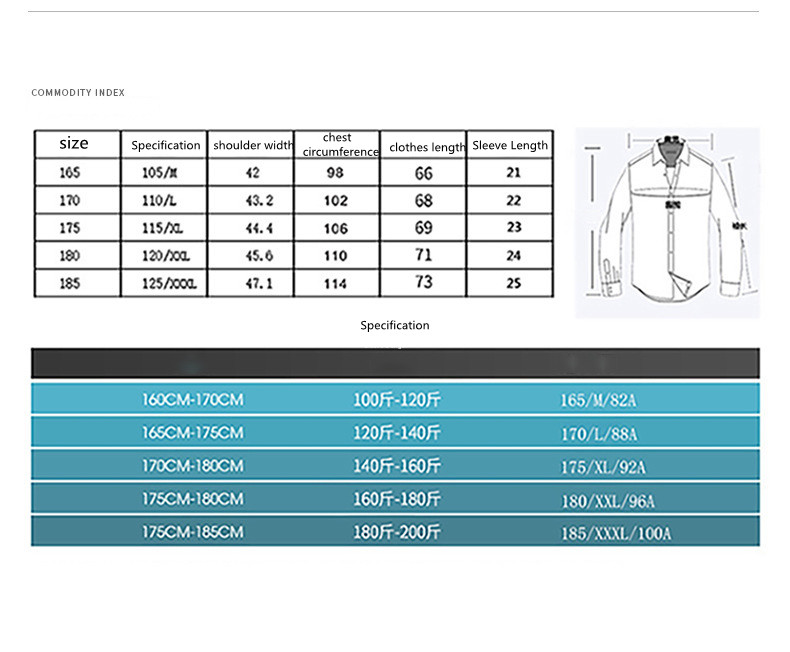Image resolution: width=790 pixels, height=652 pixels.
Task: Click the sleeve length value 25
Action: click(x=514, y=284)
